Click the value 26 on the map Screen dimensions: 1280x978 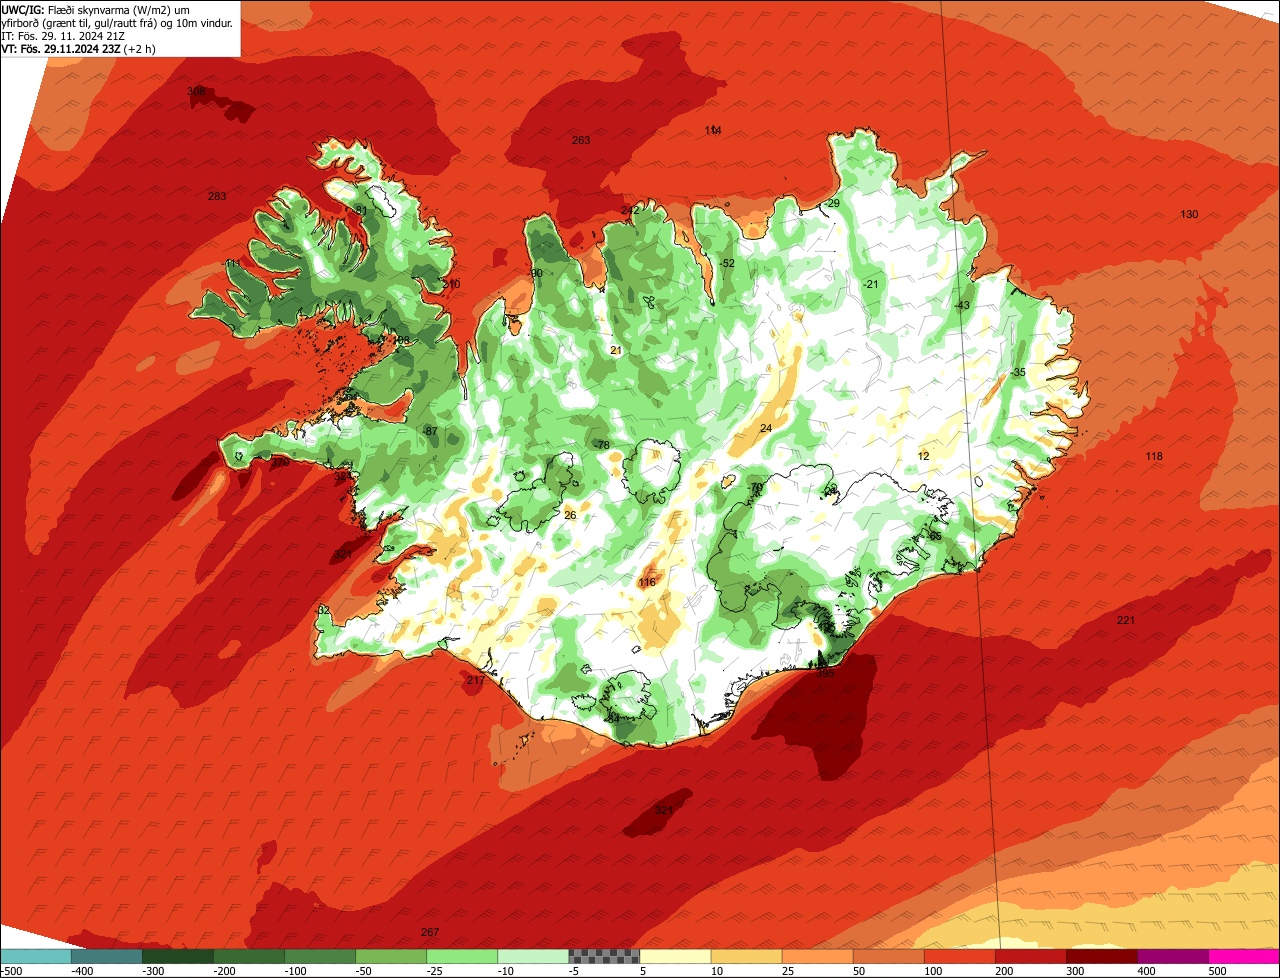(x=570, y=515)
